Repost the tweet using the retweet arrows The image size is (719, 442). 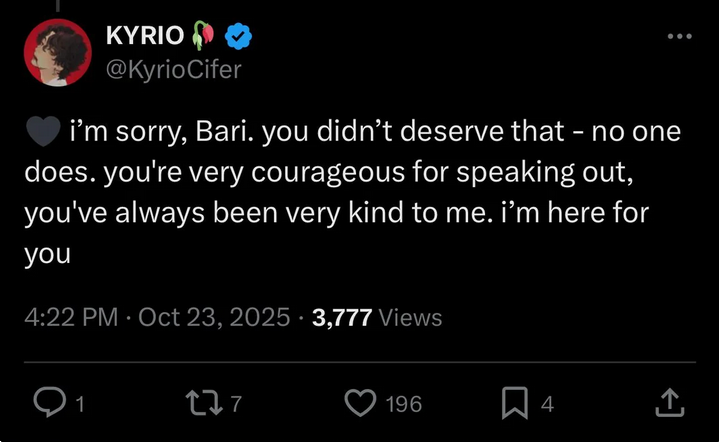[x=204, y=403]
